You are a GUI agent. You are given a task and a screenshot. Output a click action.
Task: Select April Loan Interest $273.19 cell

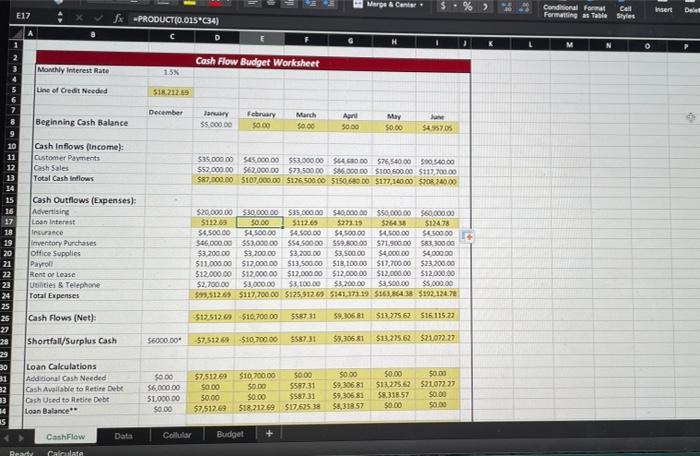click(x=349, y=222)
